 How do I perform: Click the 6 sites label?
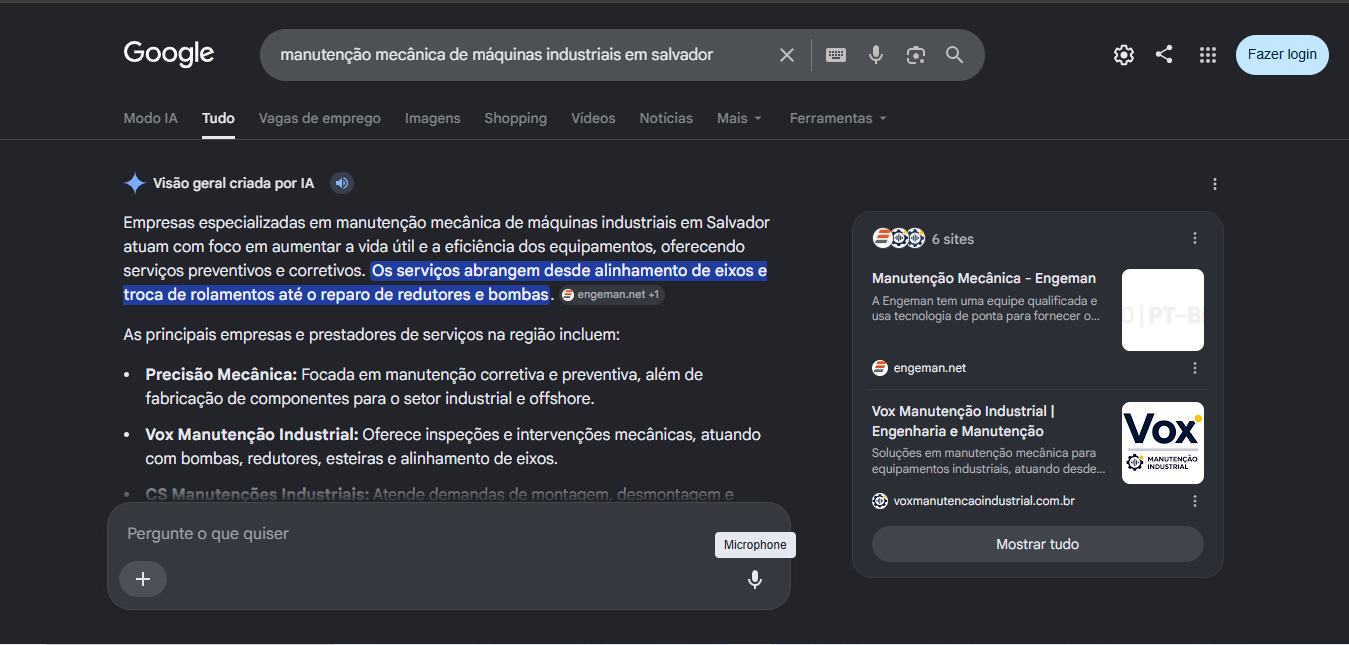pos(953,239)
